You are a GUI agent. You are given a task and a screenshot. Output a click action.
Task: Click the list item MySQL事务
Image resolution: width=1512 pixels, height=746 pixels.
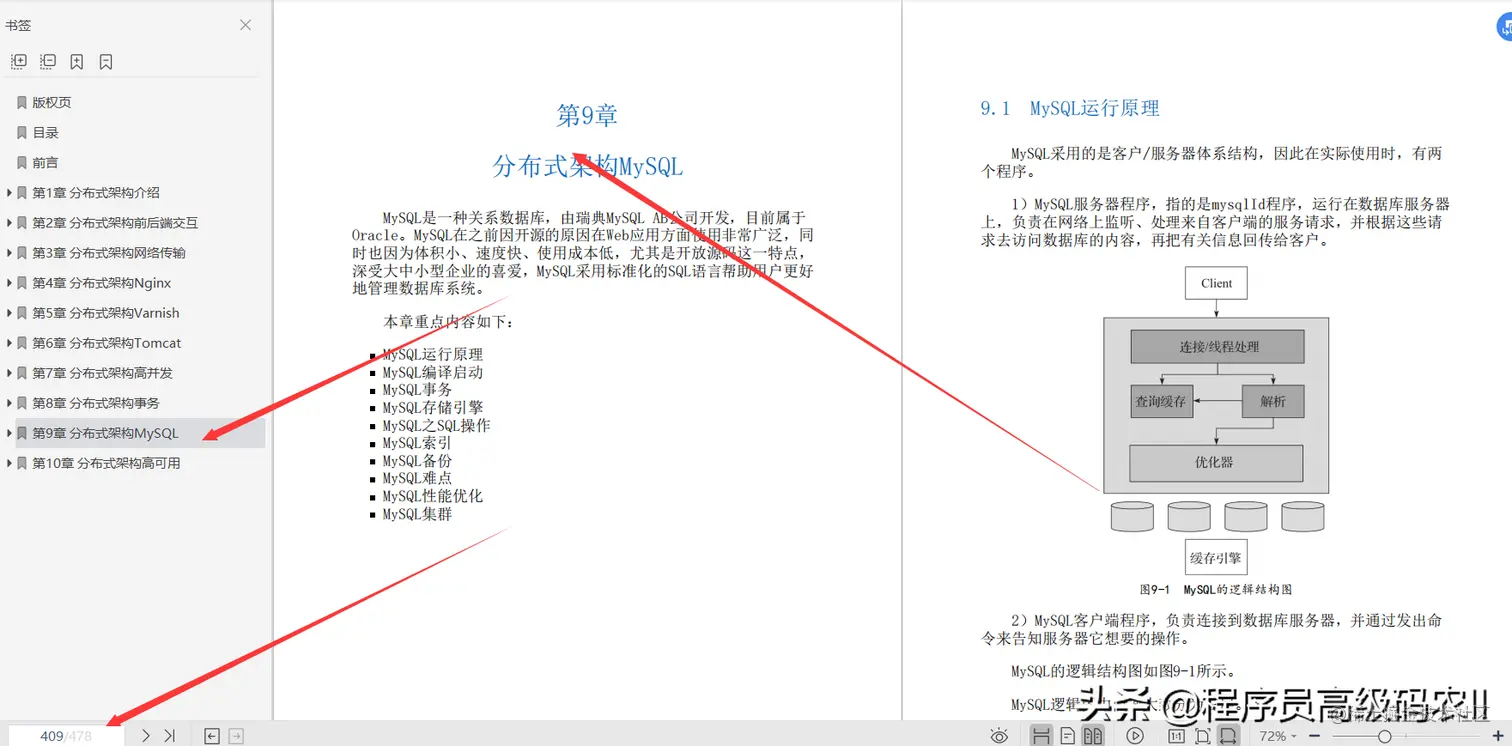[417, 390]
